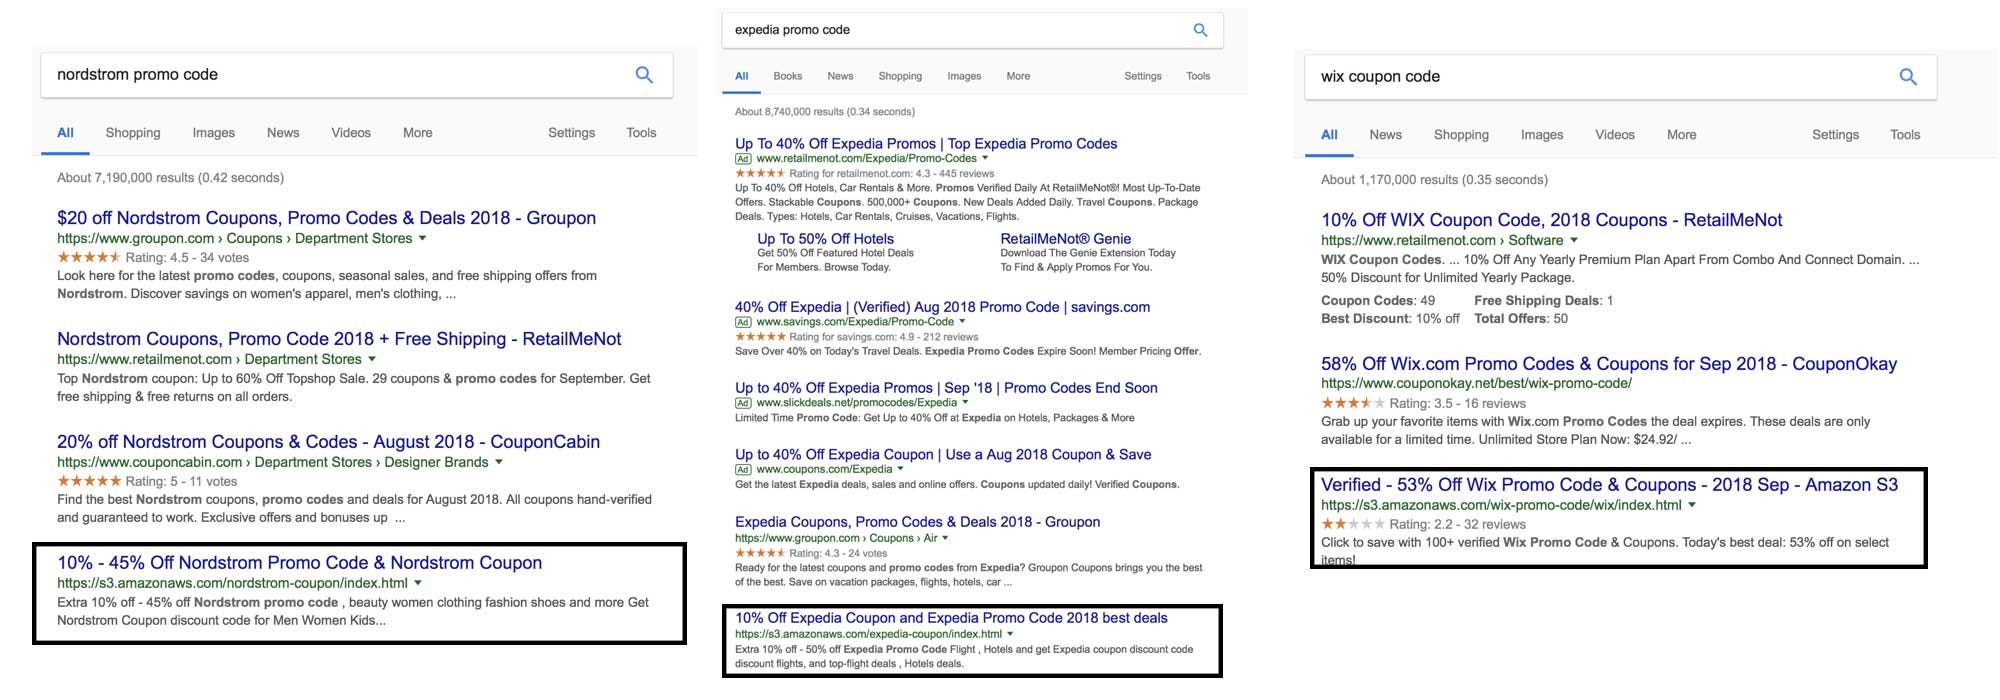Open More menu in nordstrom results

pyautogui.click(x=418, y=132)
